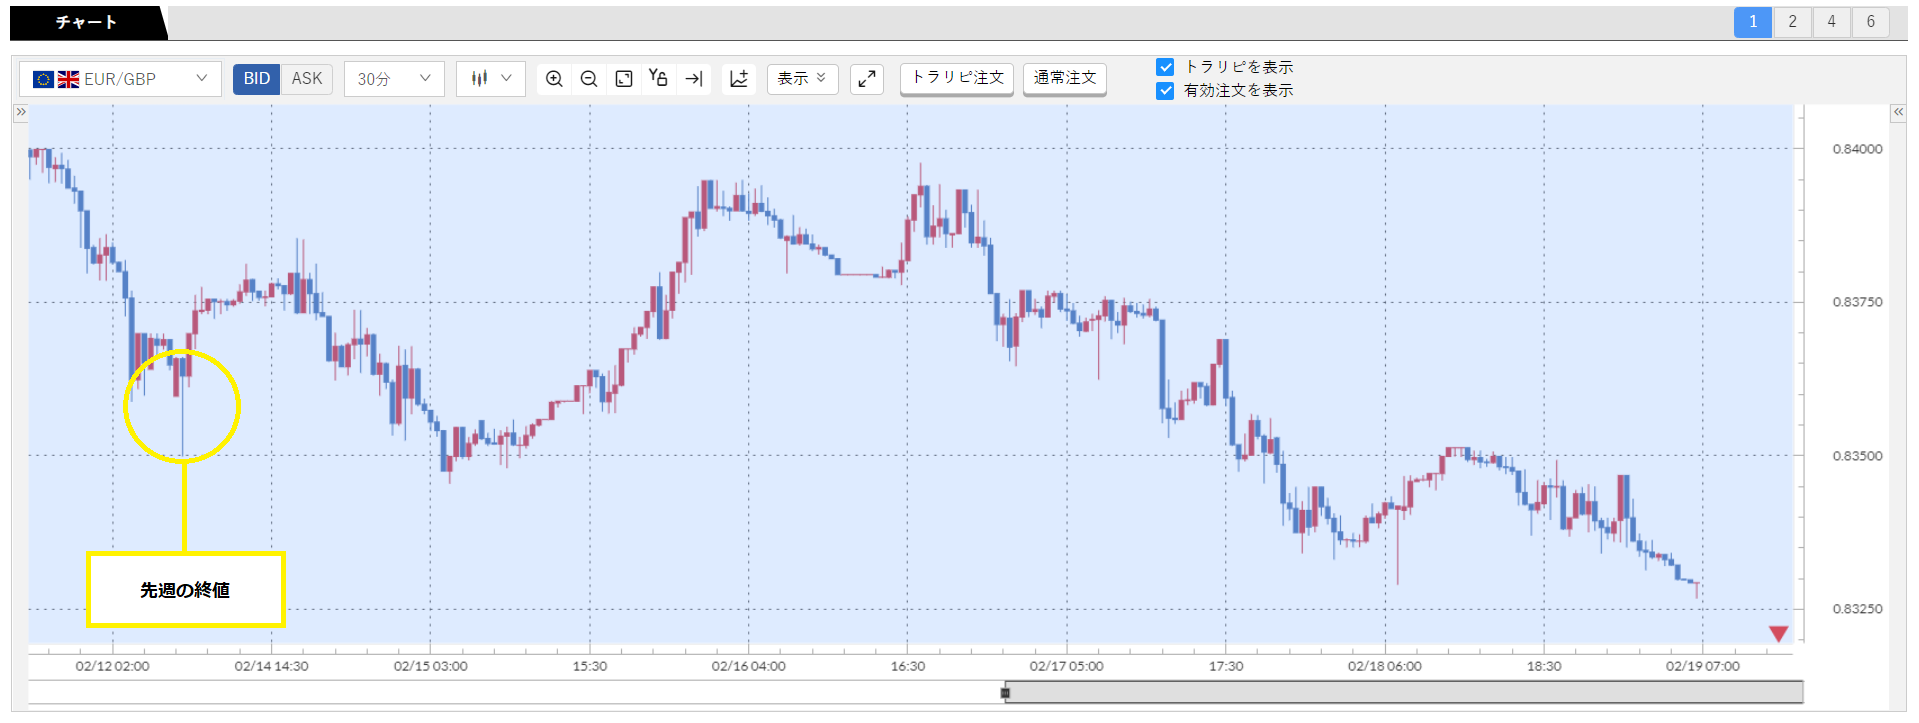Select ASK price toggle
The image size is (1919, 723).
coord(307,78)
